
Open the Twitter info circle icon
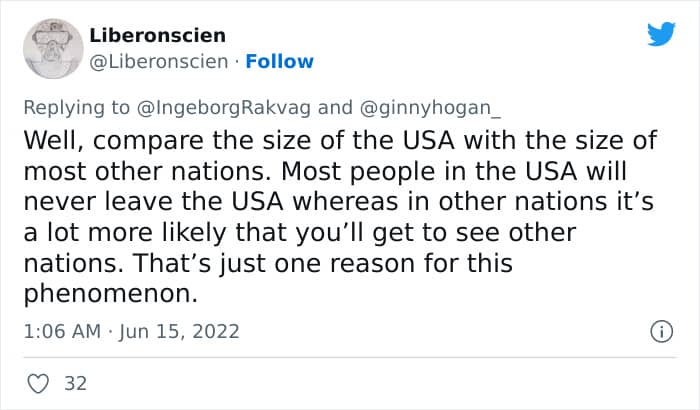coord(660,331)
